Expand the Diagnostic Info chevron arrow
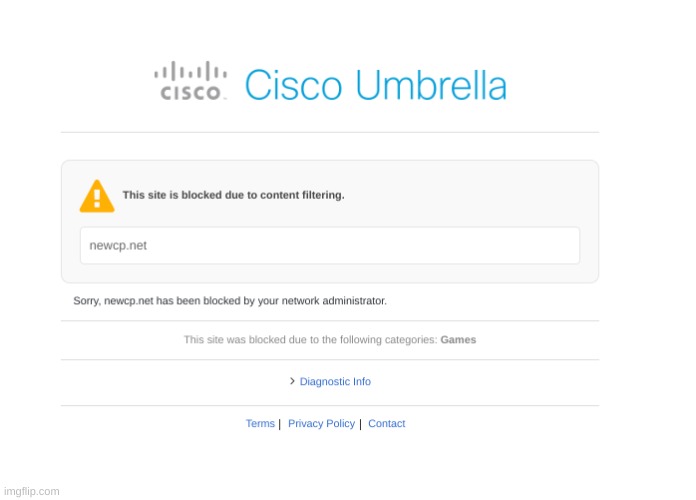Image resolution: width=696 pixels, height=500 pixels. coord(292,381)
